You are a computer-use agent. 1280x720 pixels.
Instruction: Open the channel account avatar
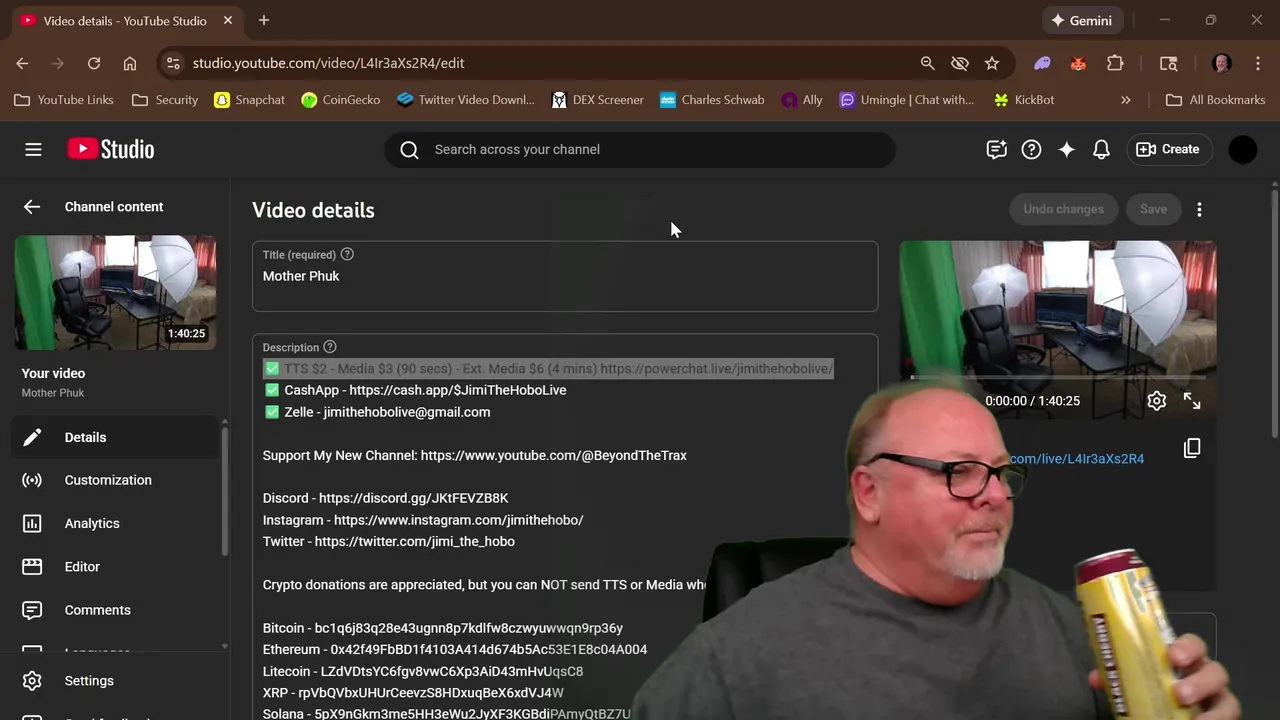1242,149
